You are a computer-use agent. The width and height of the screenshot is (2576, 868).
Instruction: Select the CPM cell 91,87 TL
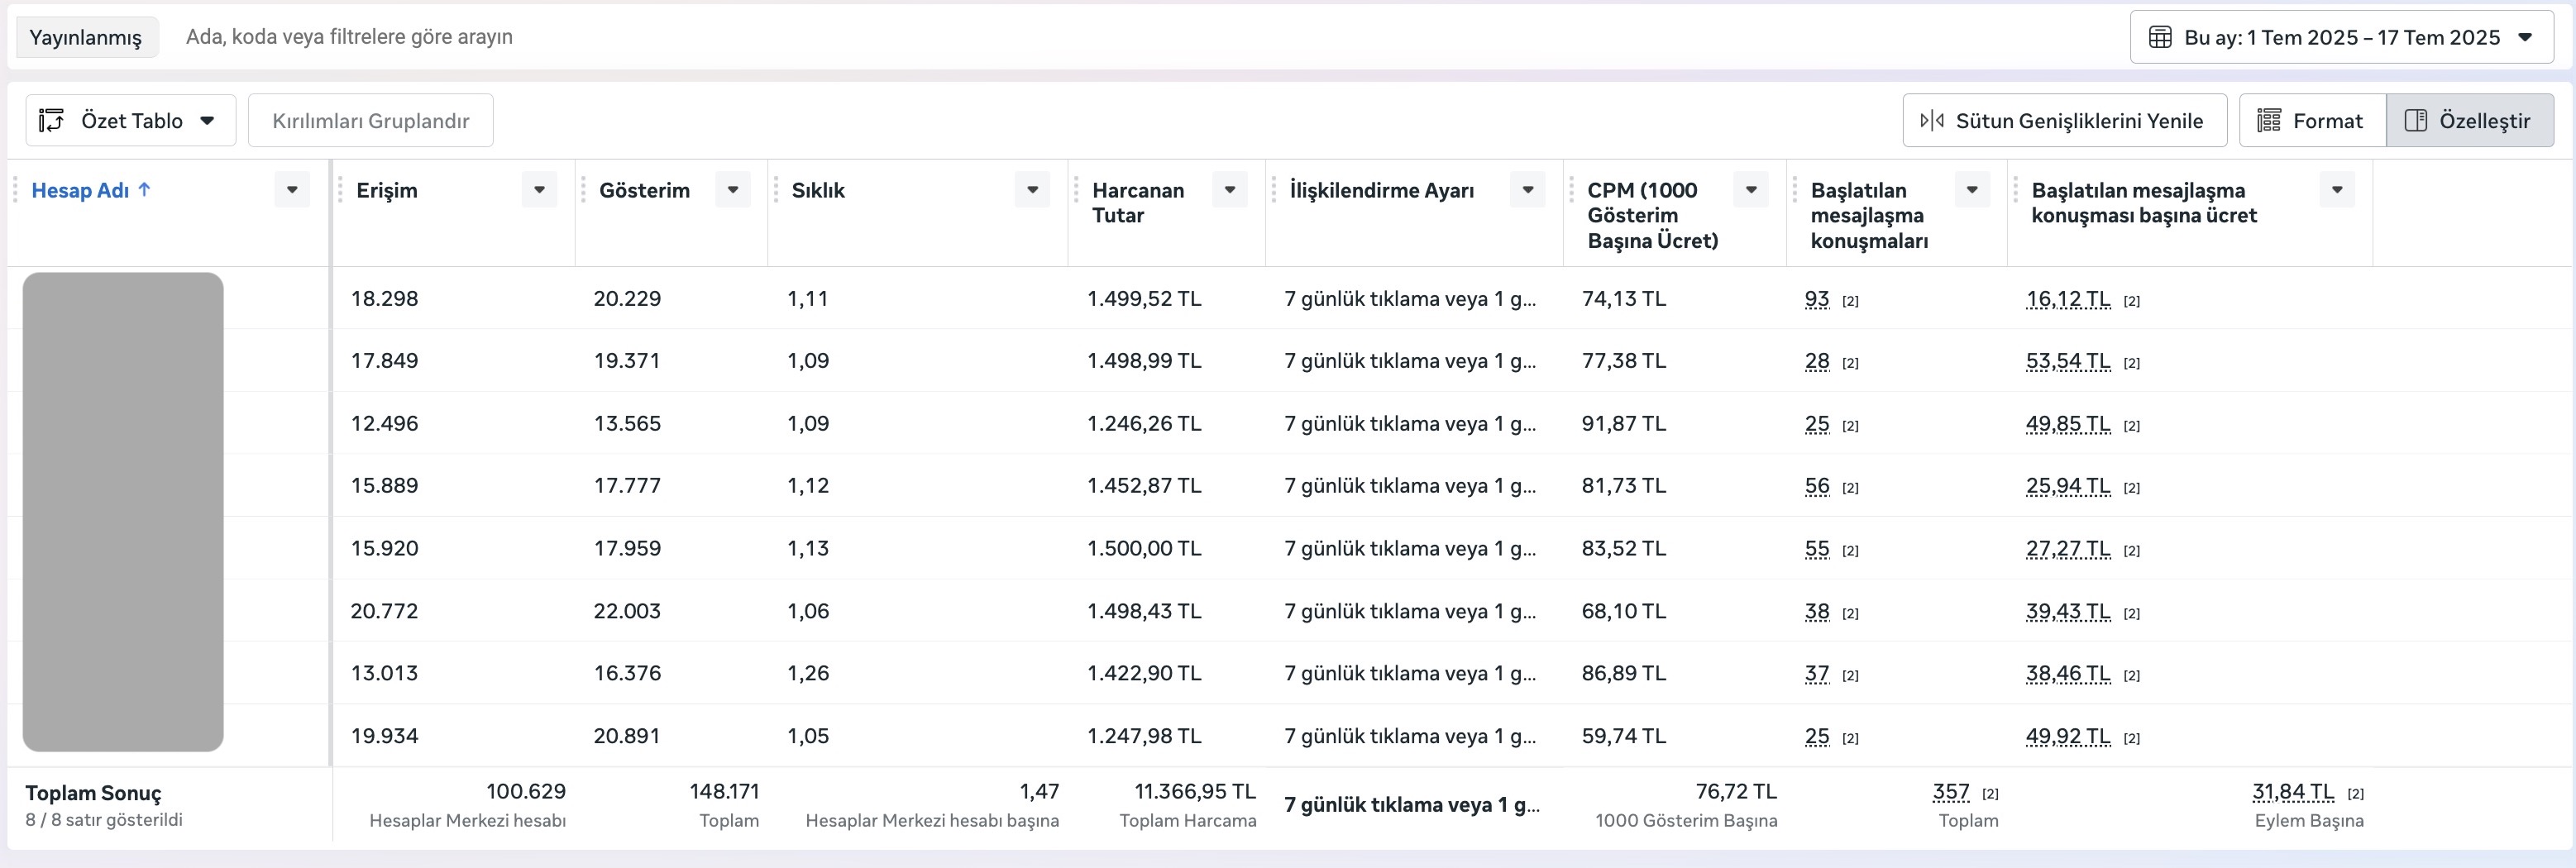coord(1624,424)
